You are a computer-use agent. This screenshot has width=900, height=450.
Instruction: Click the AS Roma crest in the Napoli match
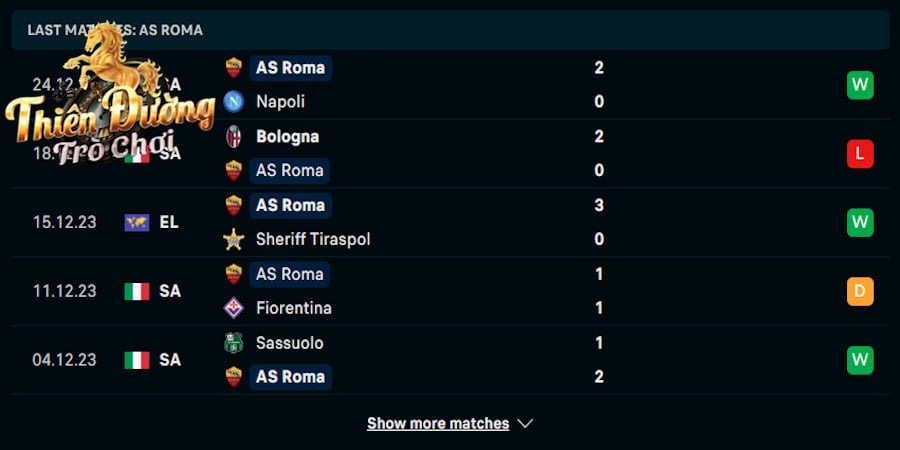tap(234, 68)
